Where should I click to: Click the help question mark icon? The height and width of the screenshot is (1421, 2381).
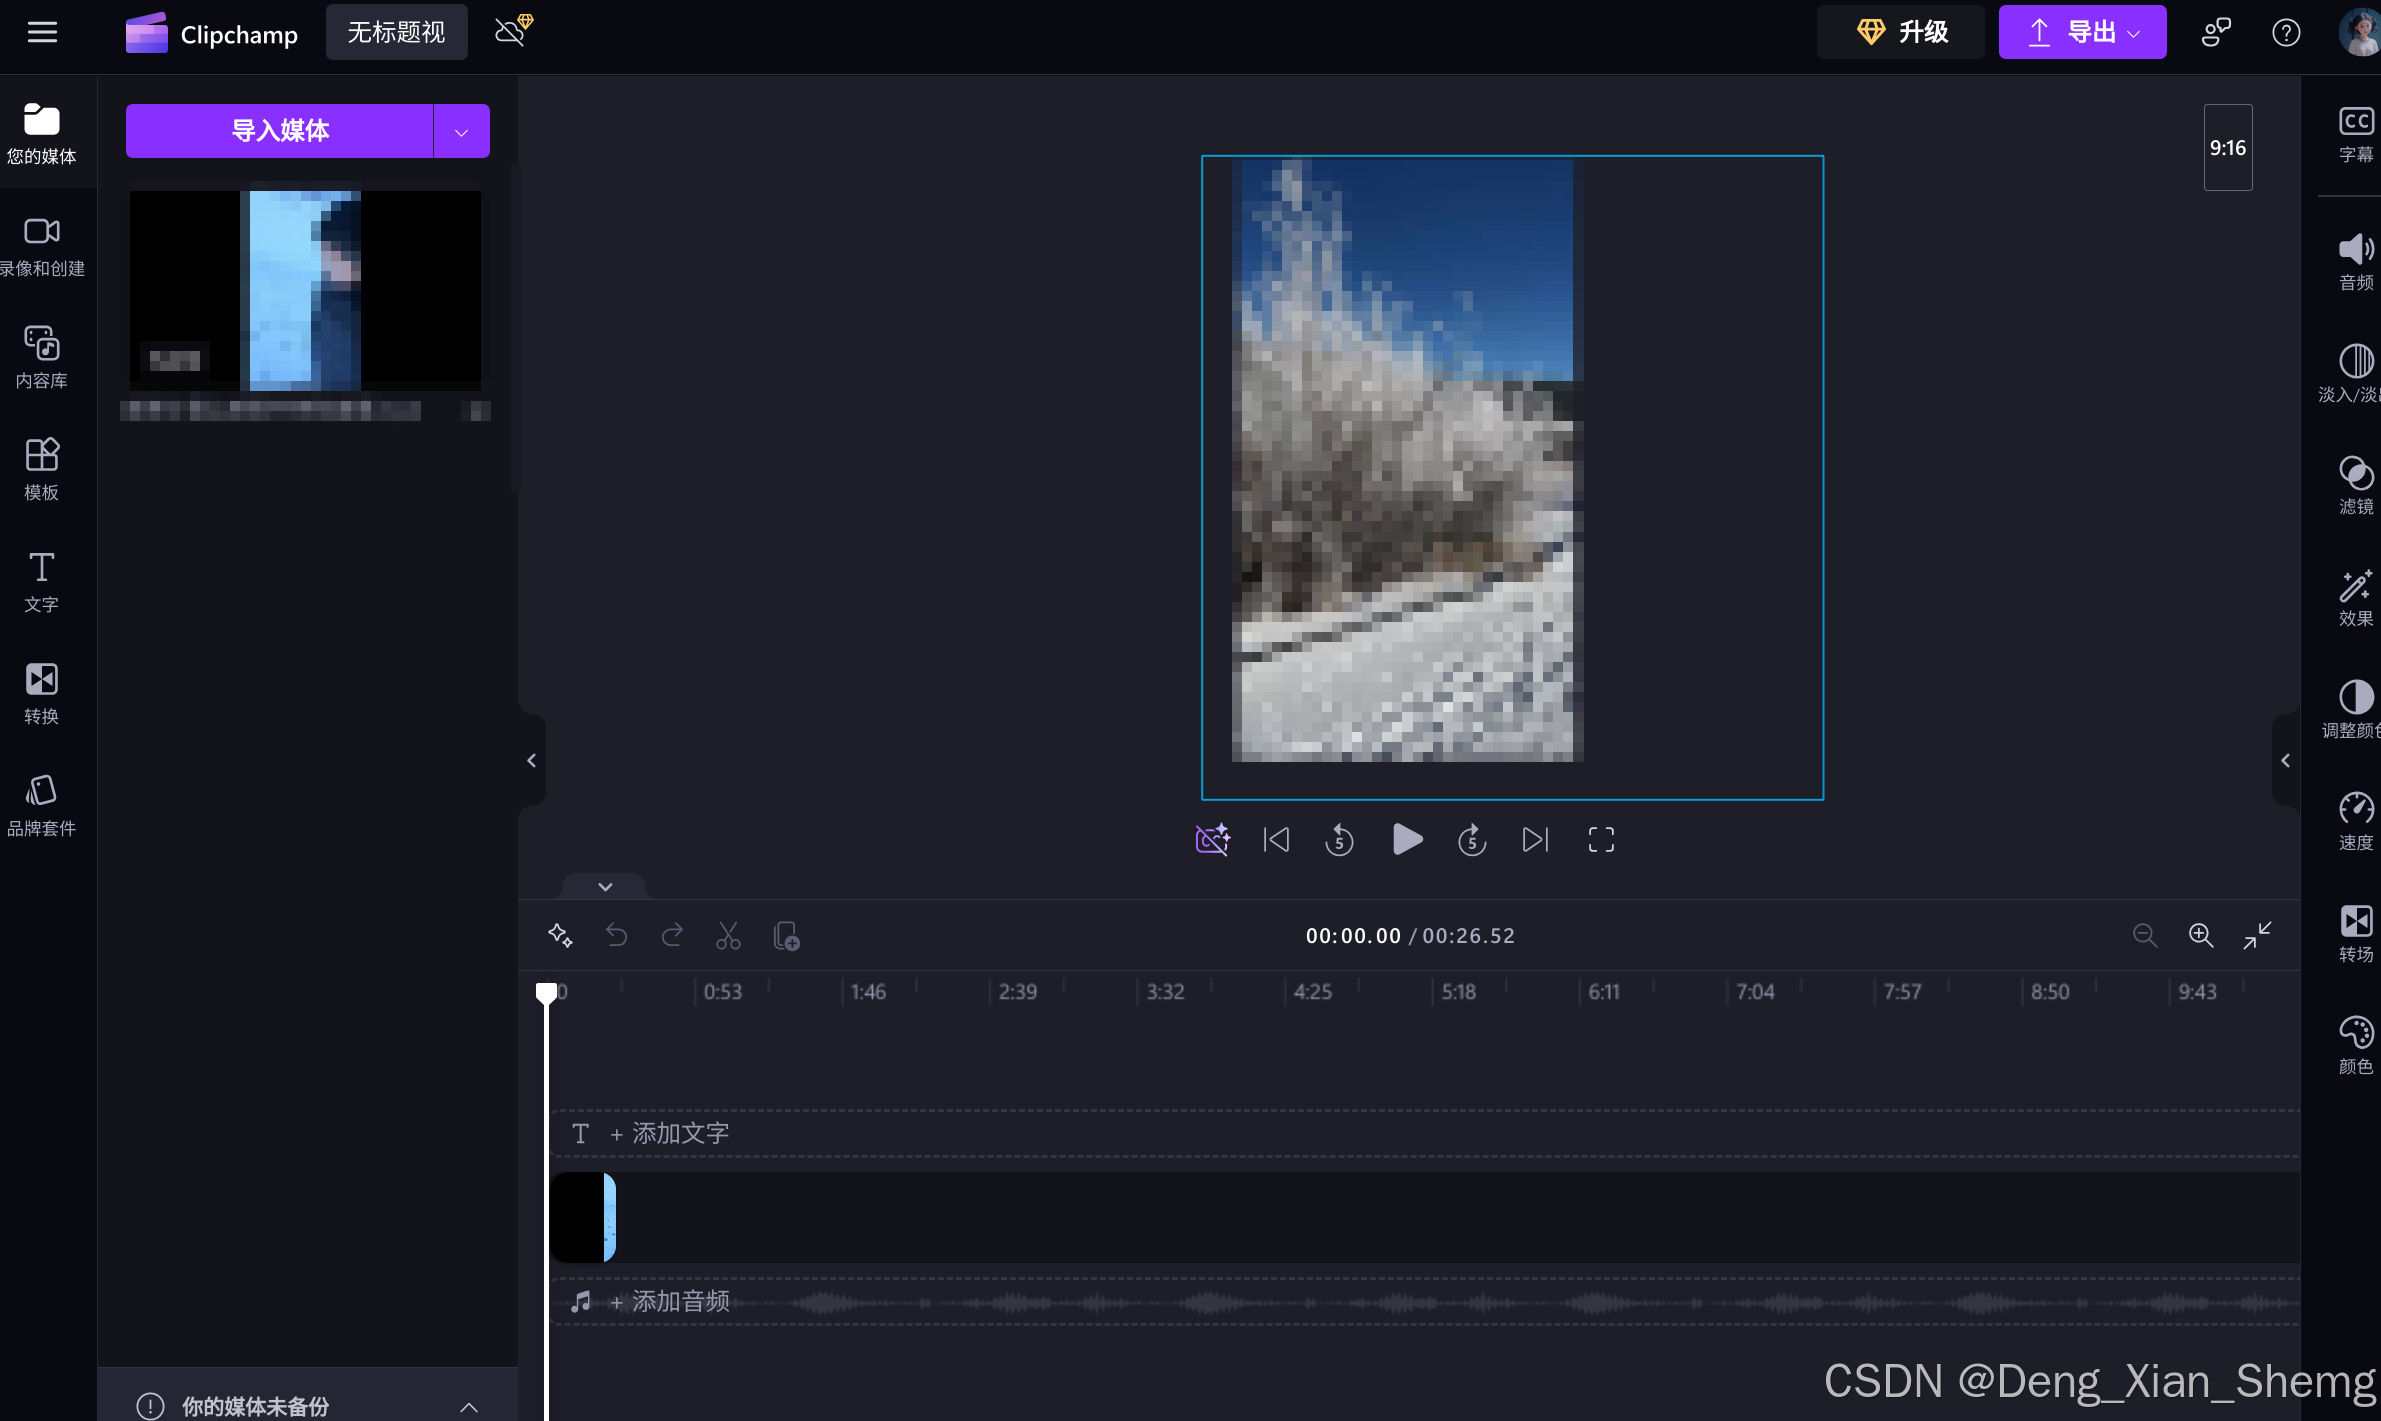point(2286,33)
